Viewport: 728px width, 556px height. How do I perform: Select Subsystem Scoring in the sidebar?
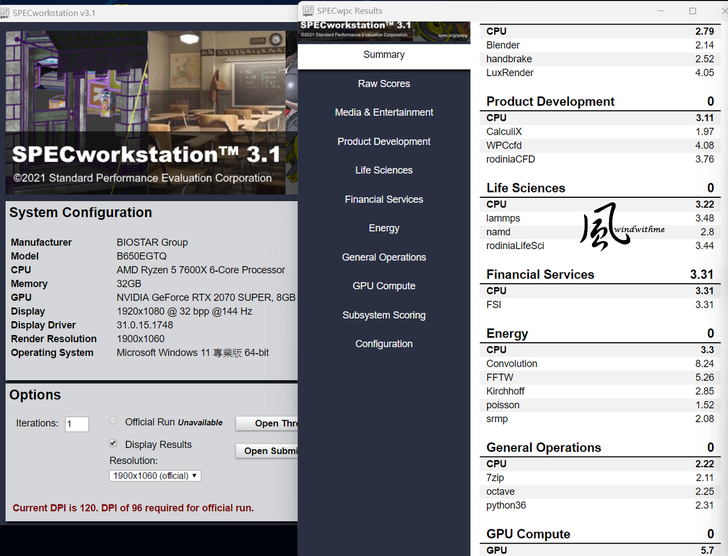pyautogui.click(x=384, y=316)
